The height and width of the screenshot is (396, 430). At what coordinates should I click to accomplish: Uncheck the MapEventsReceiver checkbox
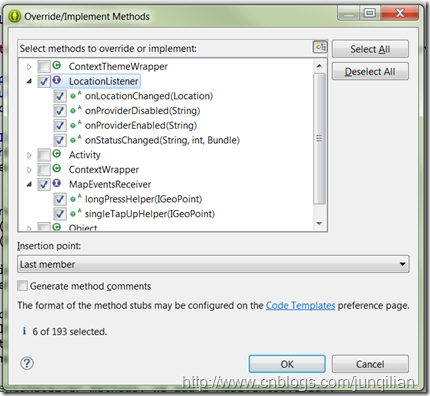[x=44, y=184]
